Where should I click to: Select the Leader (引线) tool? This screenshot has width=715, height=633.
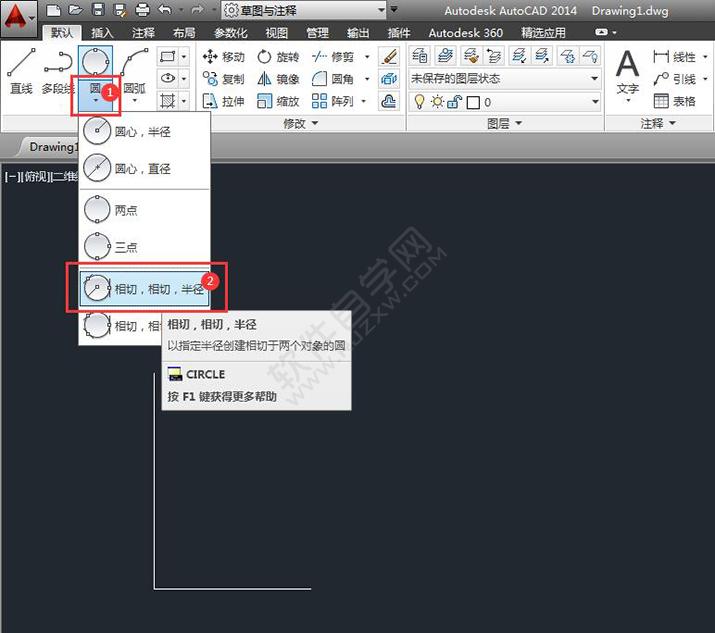click(675, 79)
